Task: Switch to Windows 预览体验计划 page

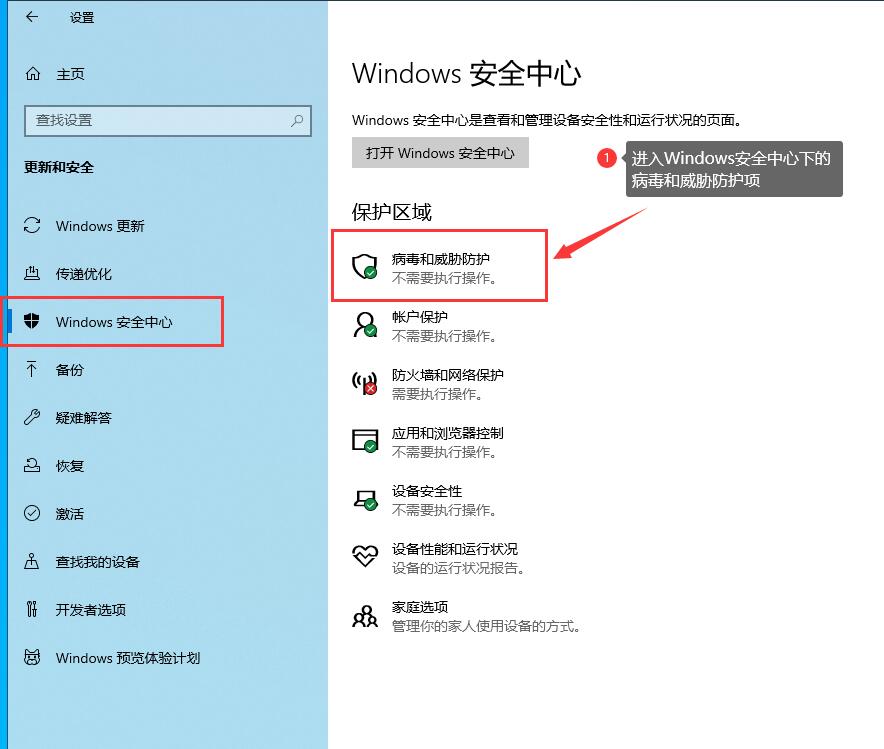Action: [x=127, y=658]
